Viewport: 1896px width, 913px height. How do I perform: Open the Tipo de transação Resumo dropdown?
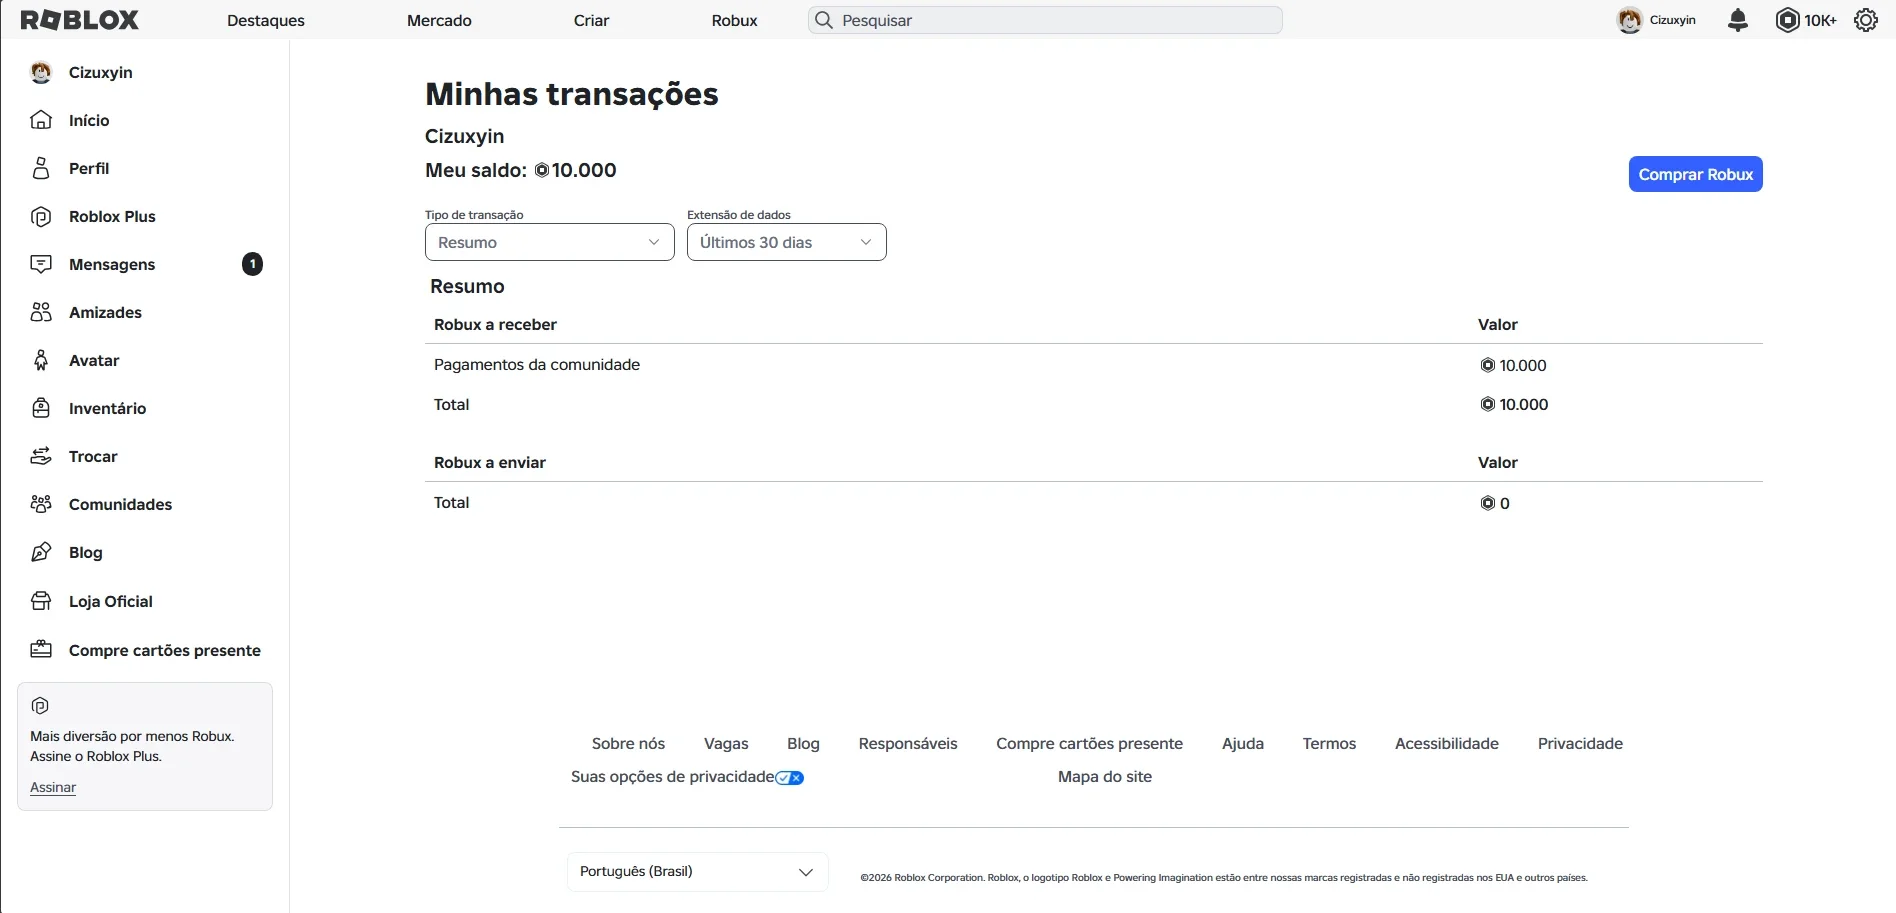[550, 242]
